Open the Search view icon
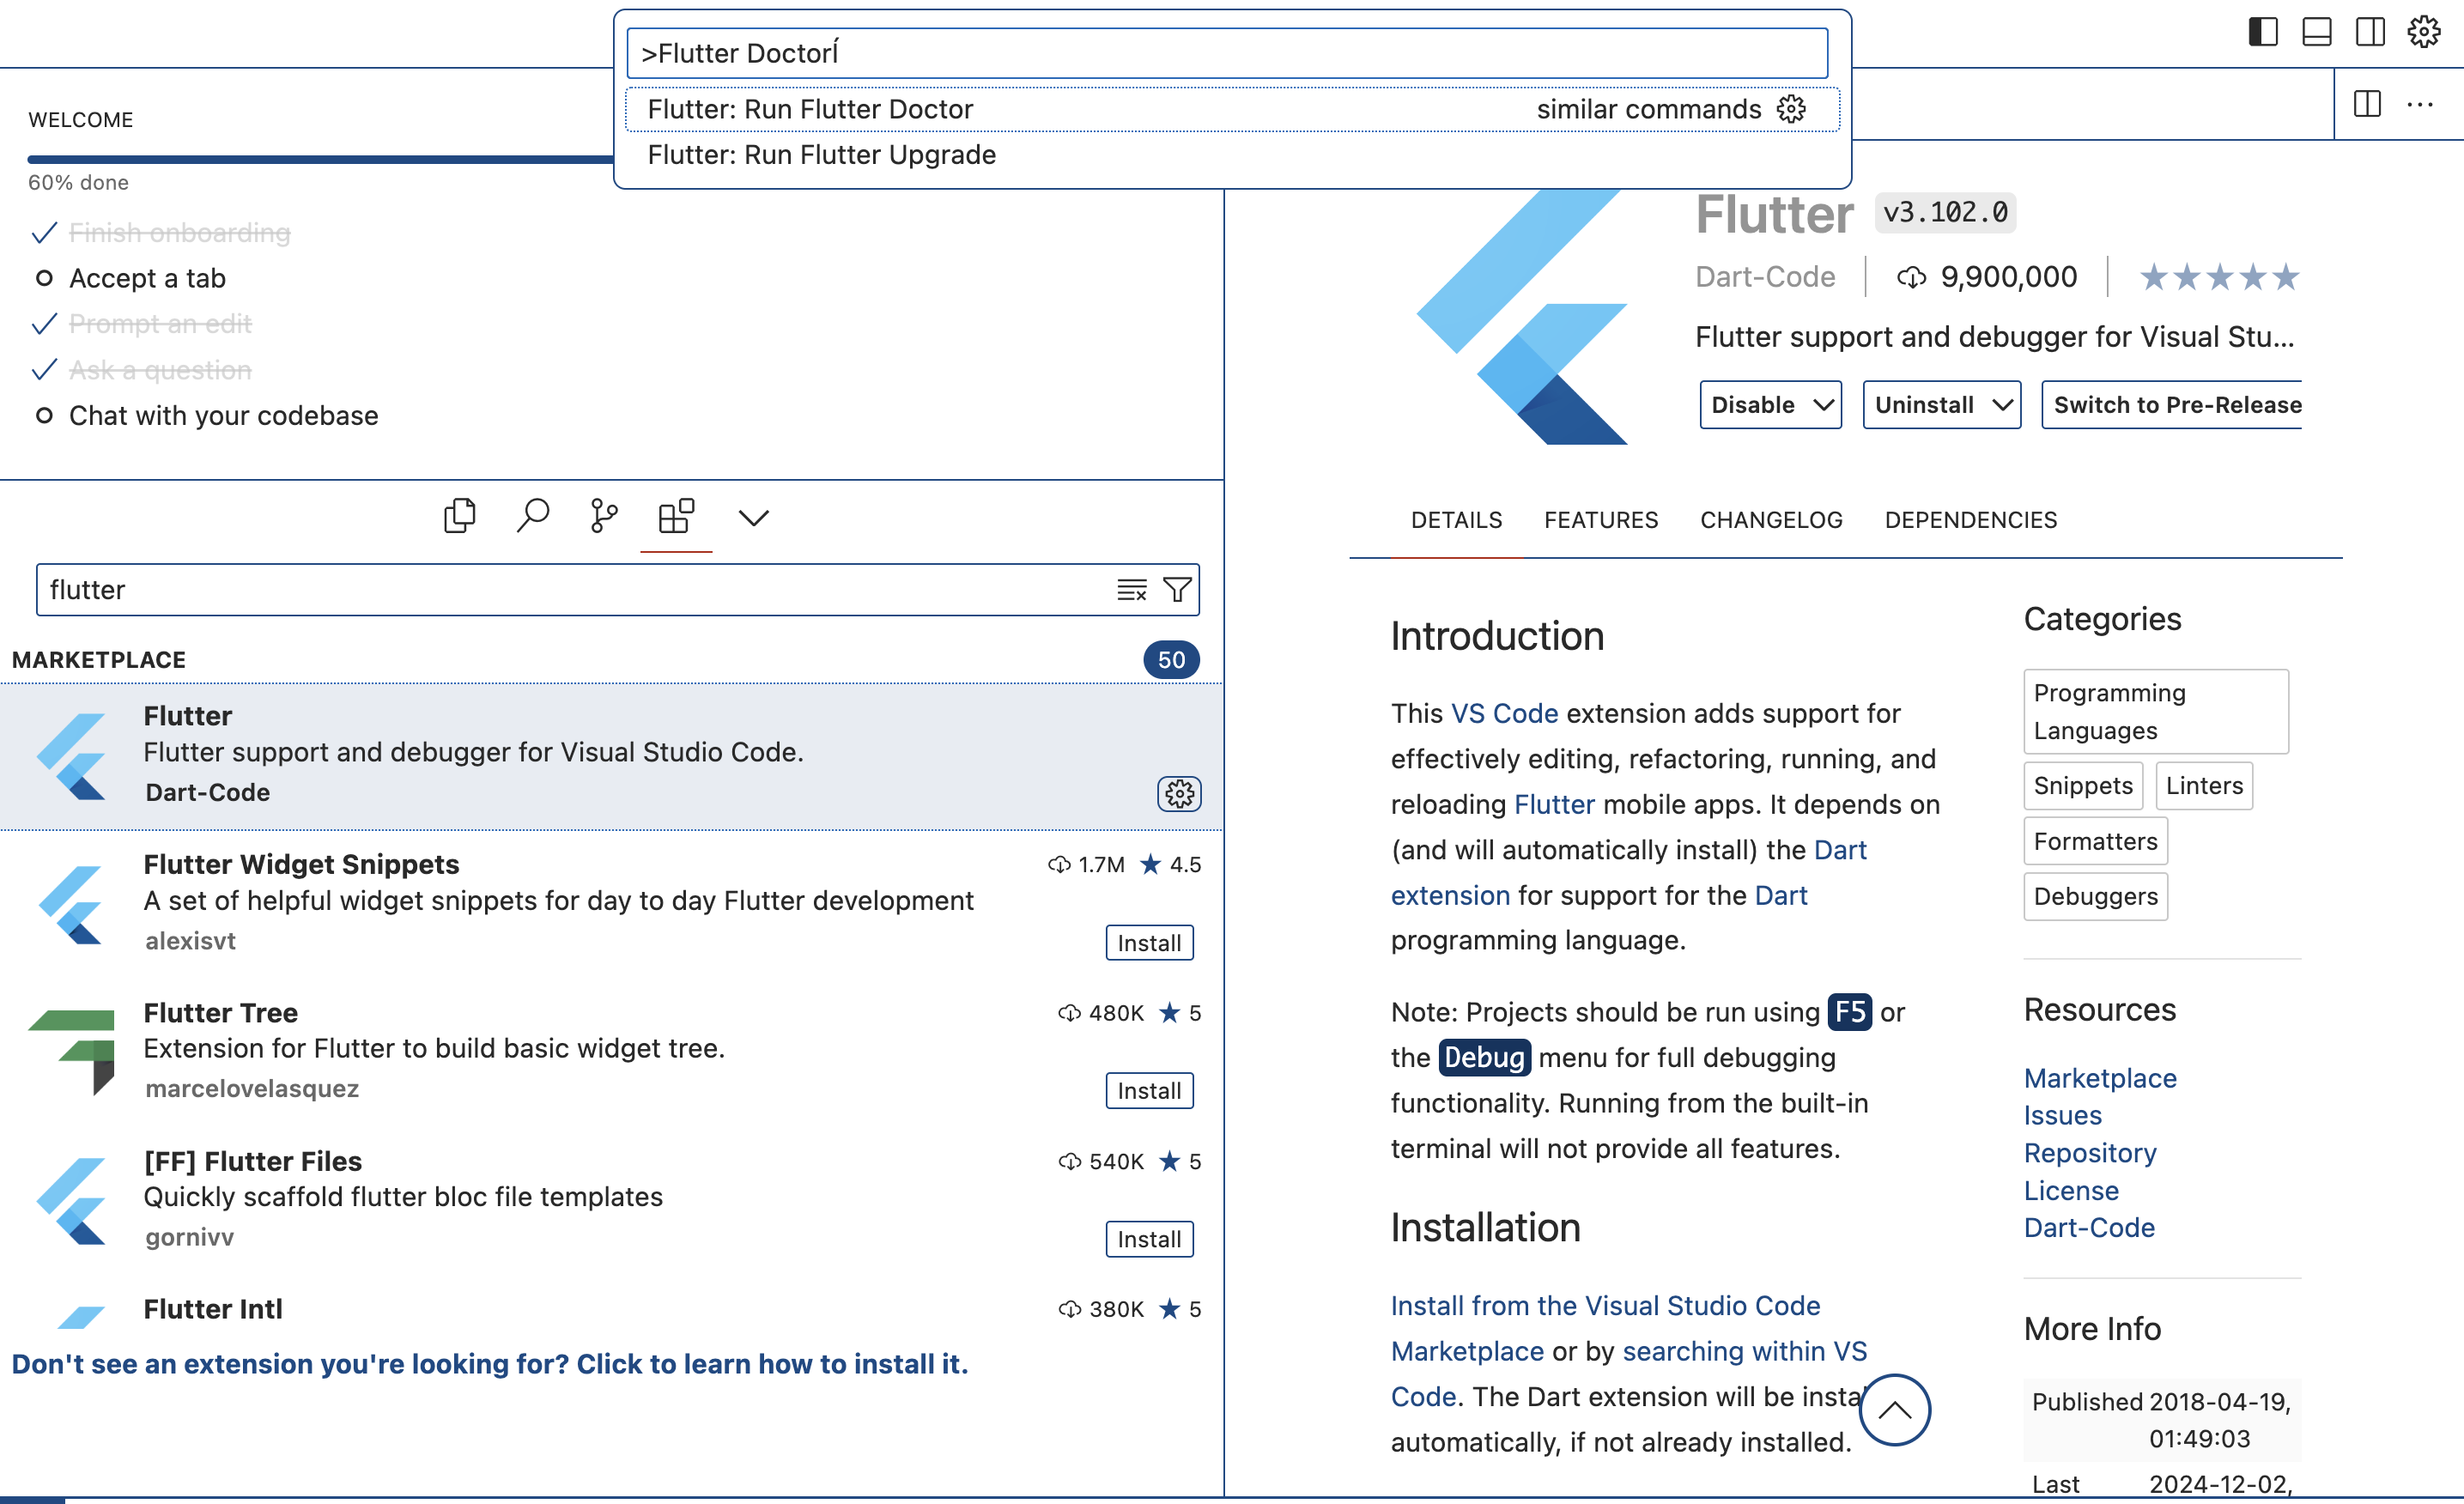 (x=532, y=517)
